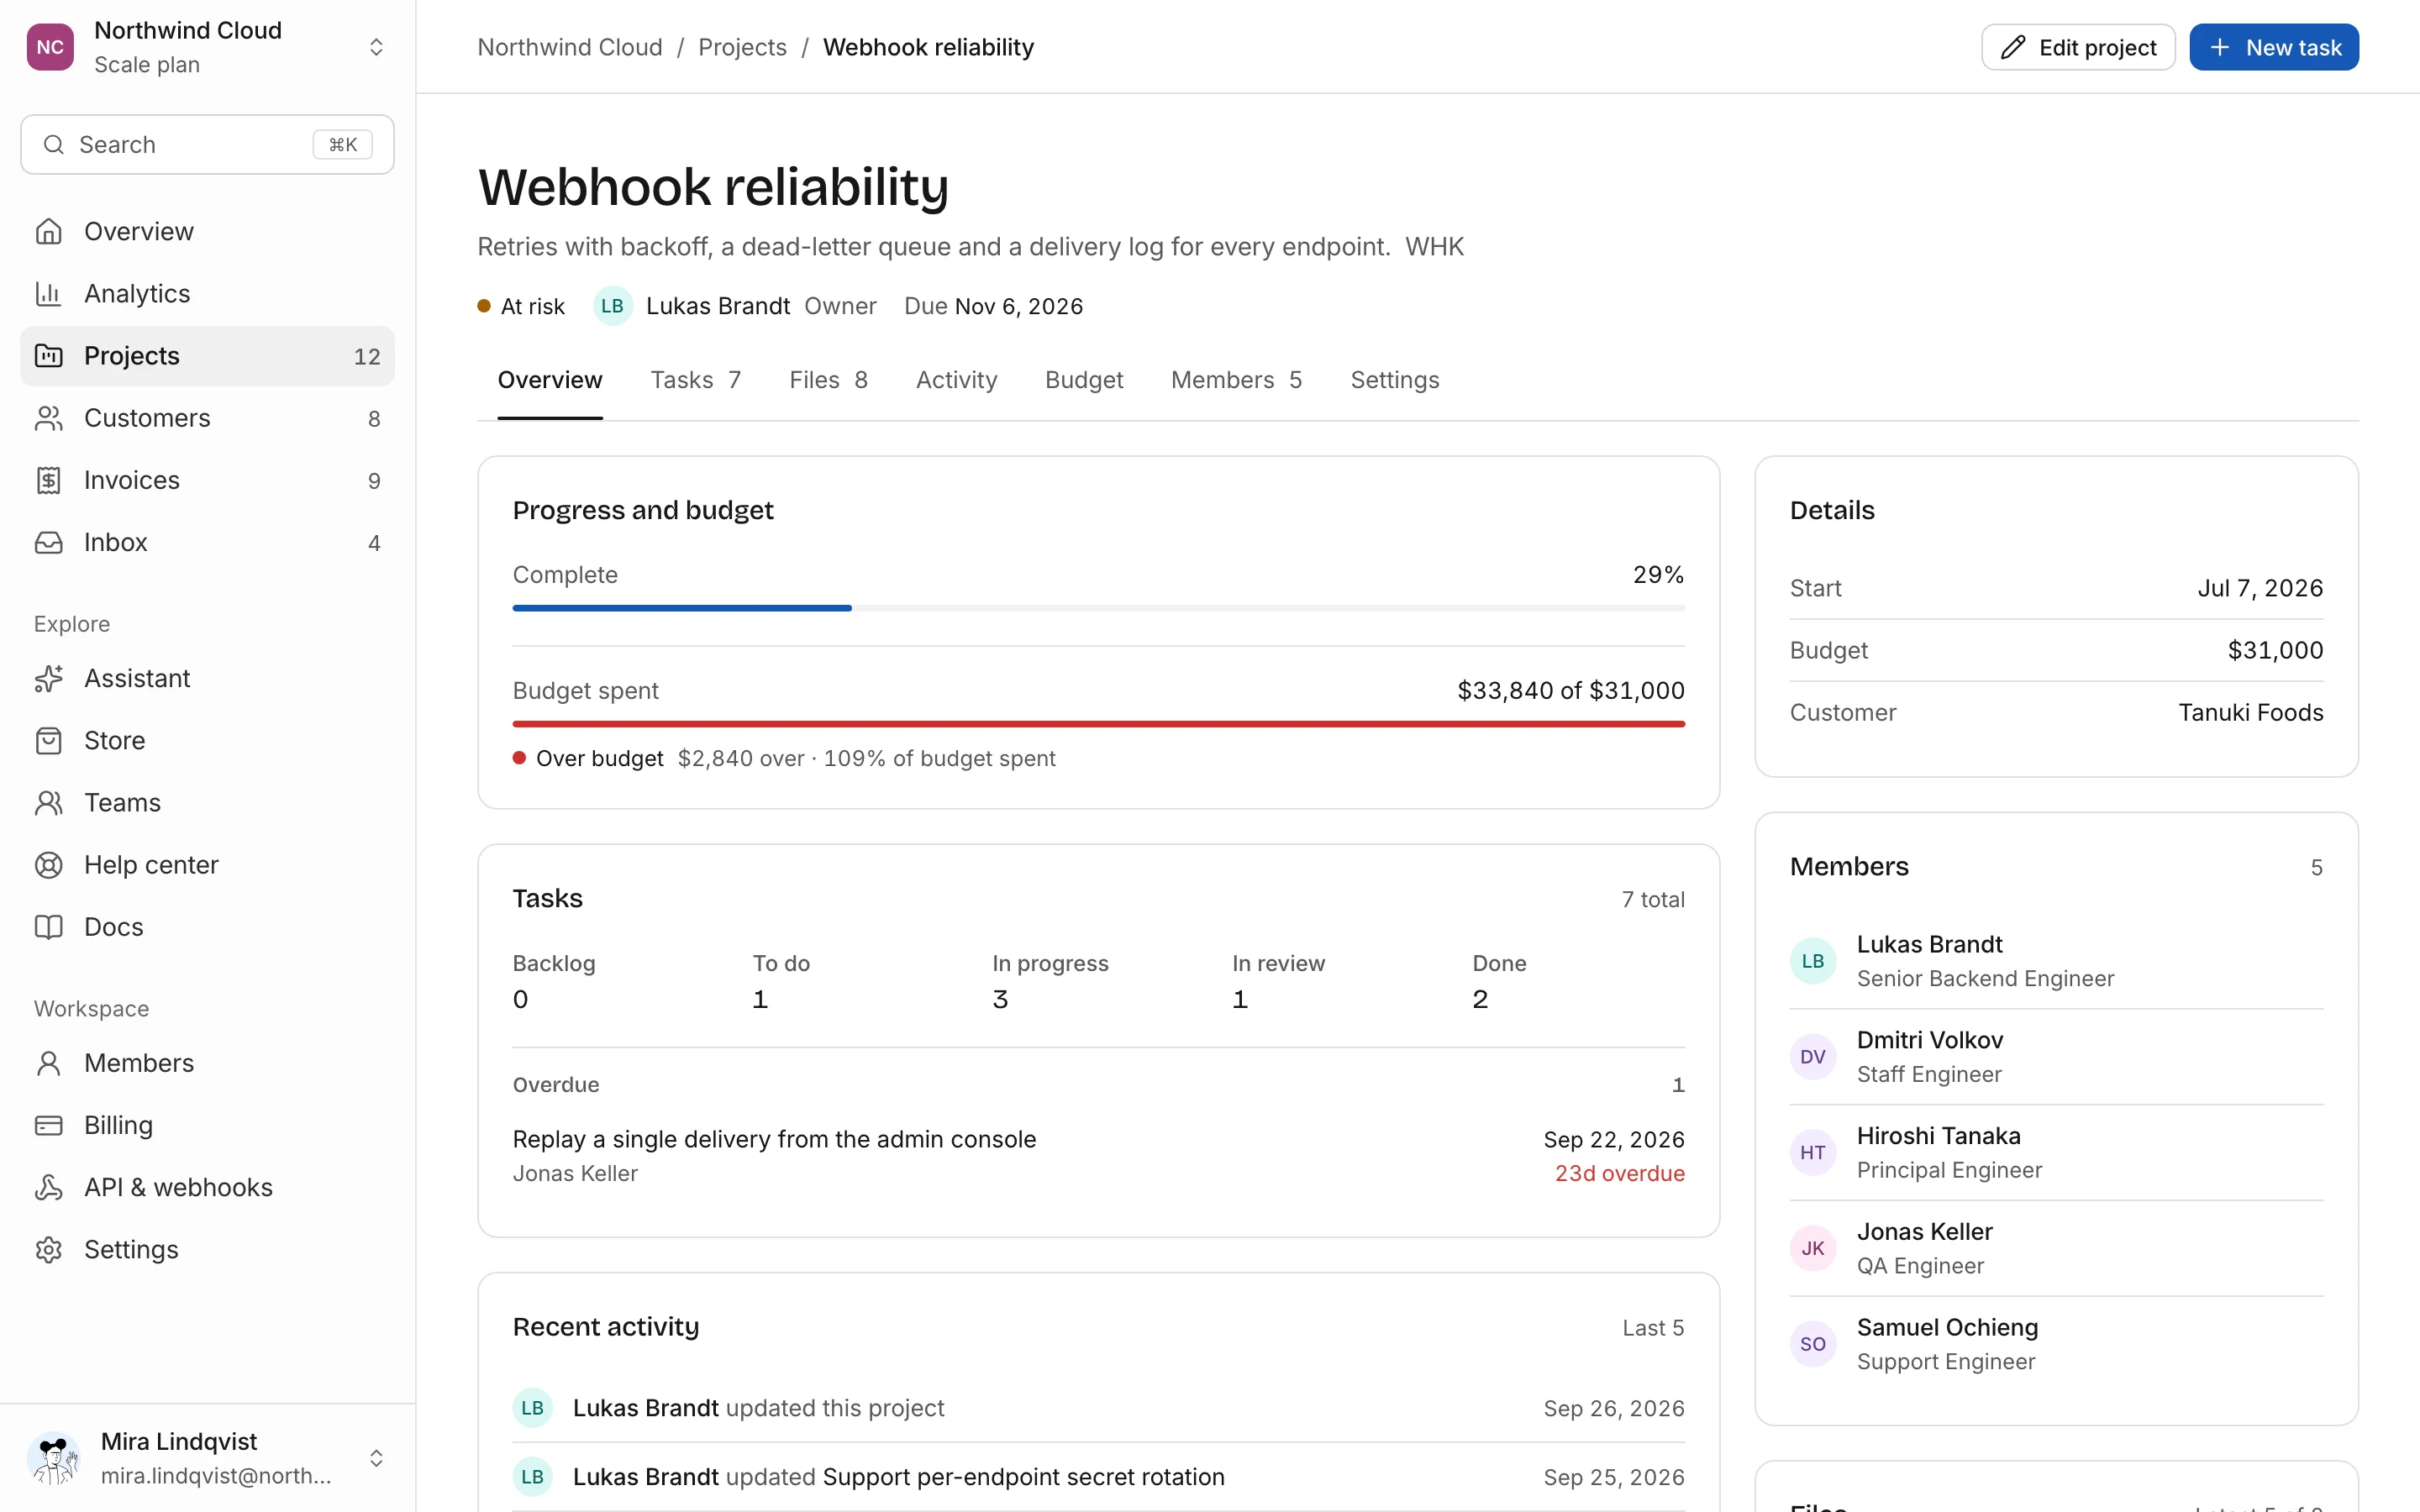This screenshot has height=1512, width=2420.
Task: Select member Dmitri Volkov in Members card
Action: [x=2056, y=1057]
